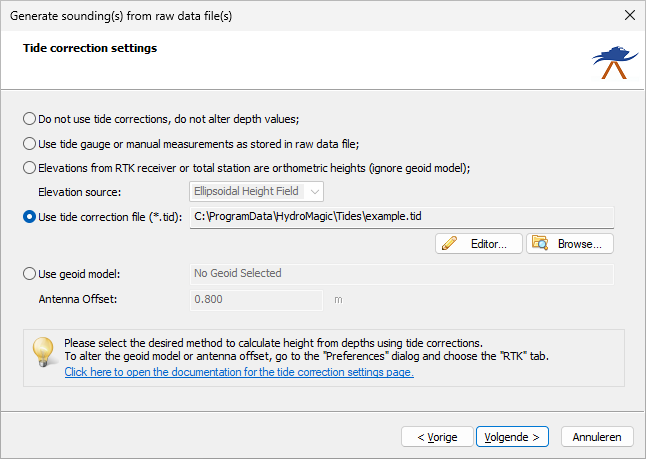
Task: Go back with the Vorige button
Action: [437, 437]
